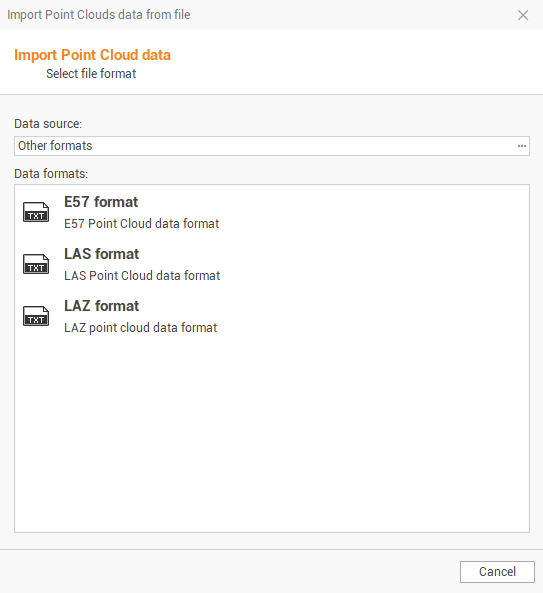Choose the LAS format title
The image size is (543, 593).
tap(102, 254)
